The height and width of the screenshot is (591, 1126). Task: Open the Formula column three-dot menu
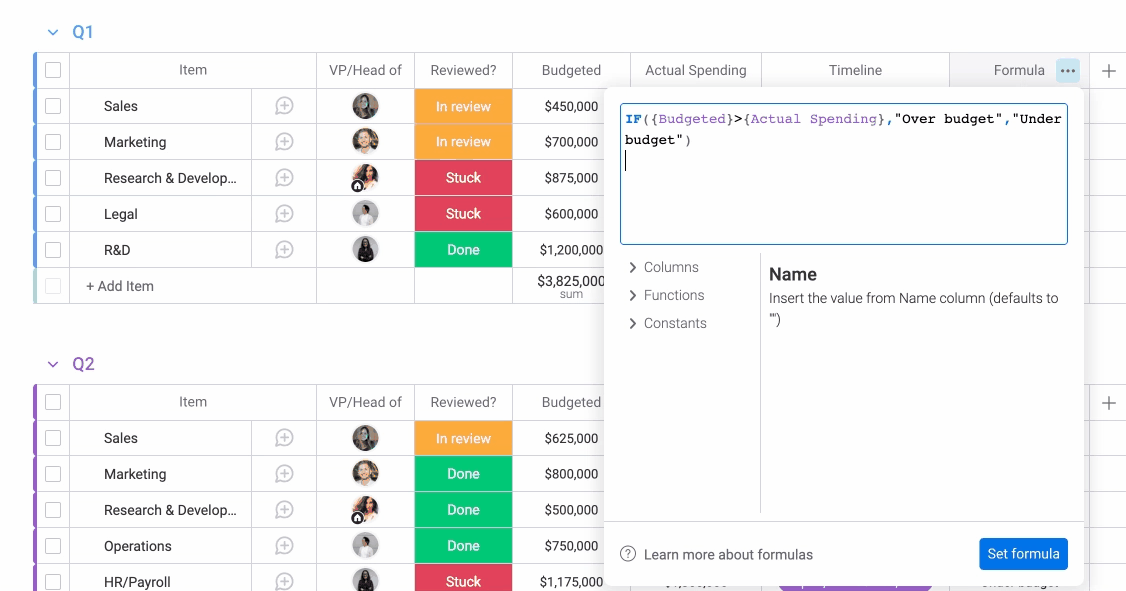coord(1068,70)
